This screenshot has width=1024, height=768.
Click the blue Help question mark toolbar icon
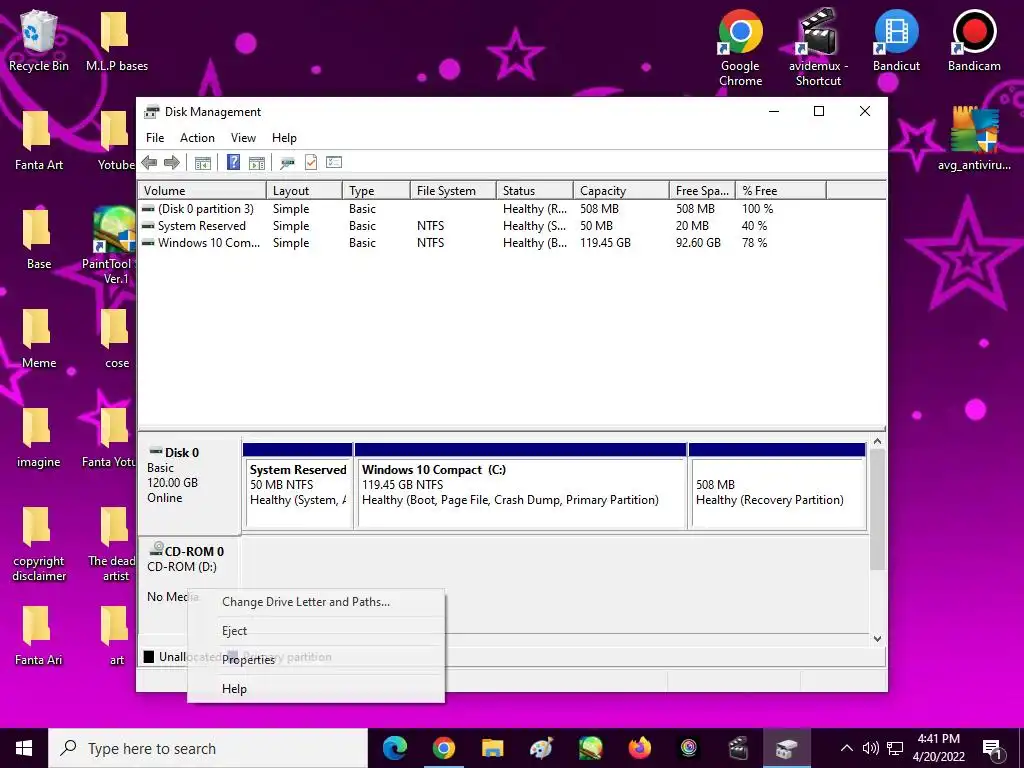233,162
